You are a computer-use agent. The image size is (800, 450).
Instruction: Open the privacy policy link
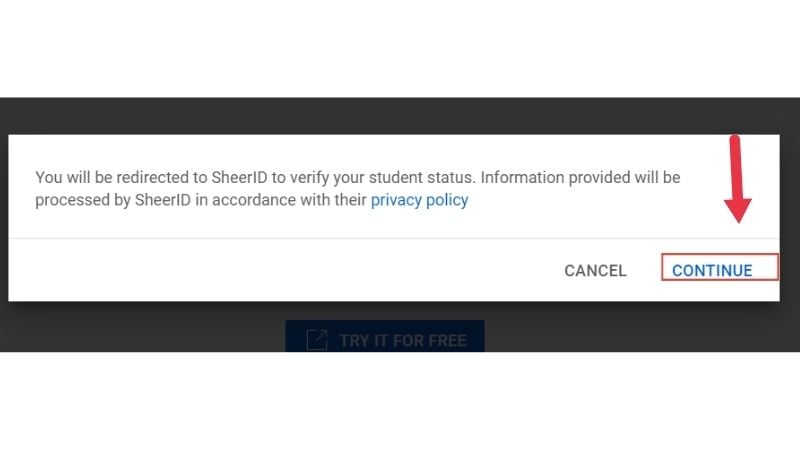[419, 200]
